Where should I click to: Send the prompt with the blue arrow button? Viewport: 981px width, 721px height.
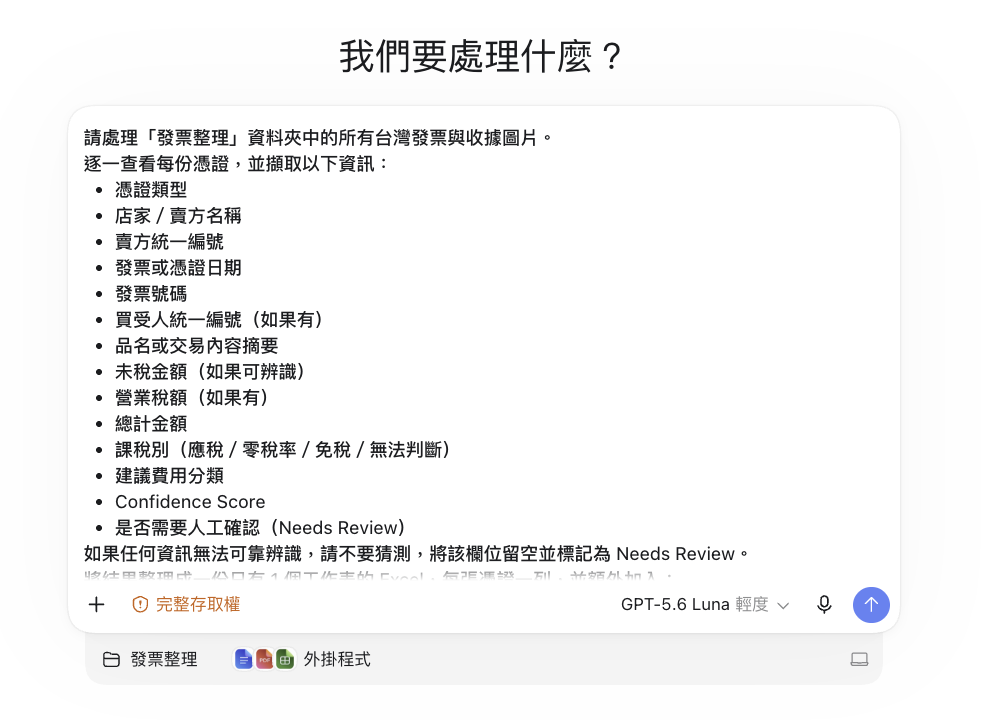pos(871,605)
